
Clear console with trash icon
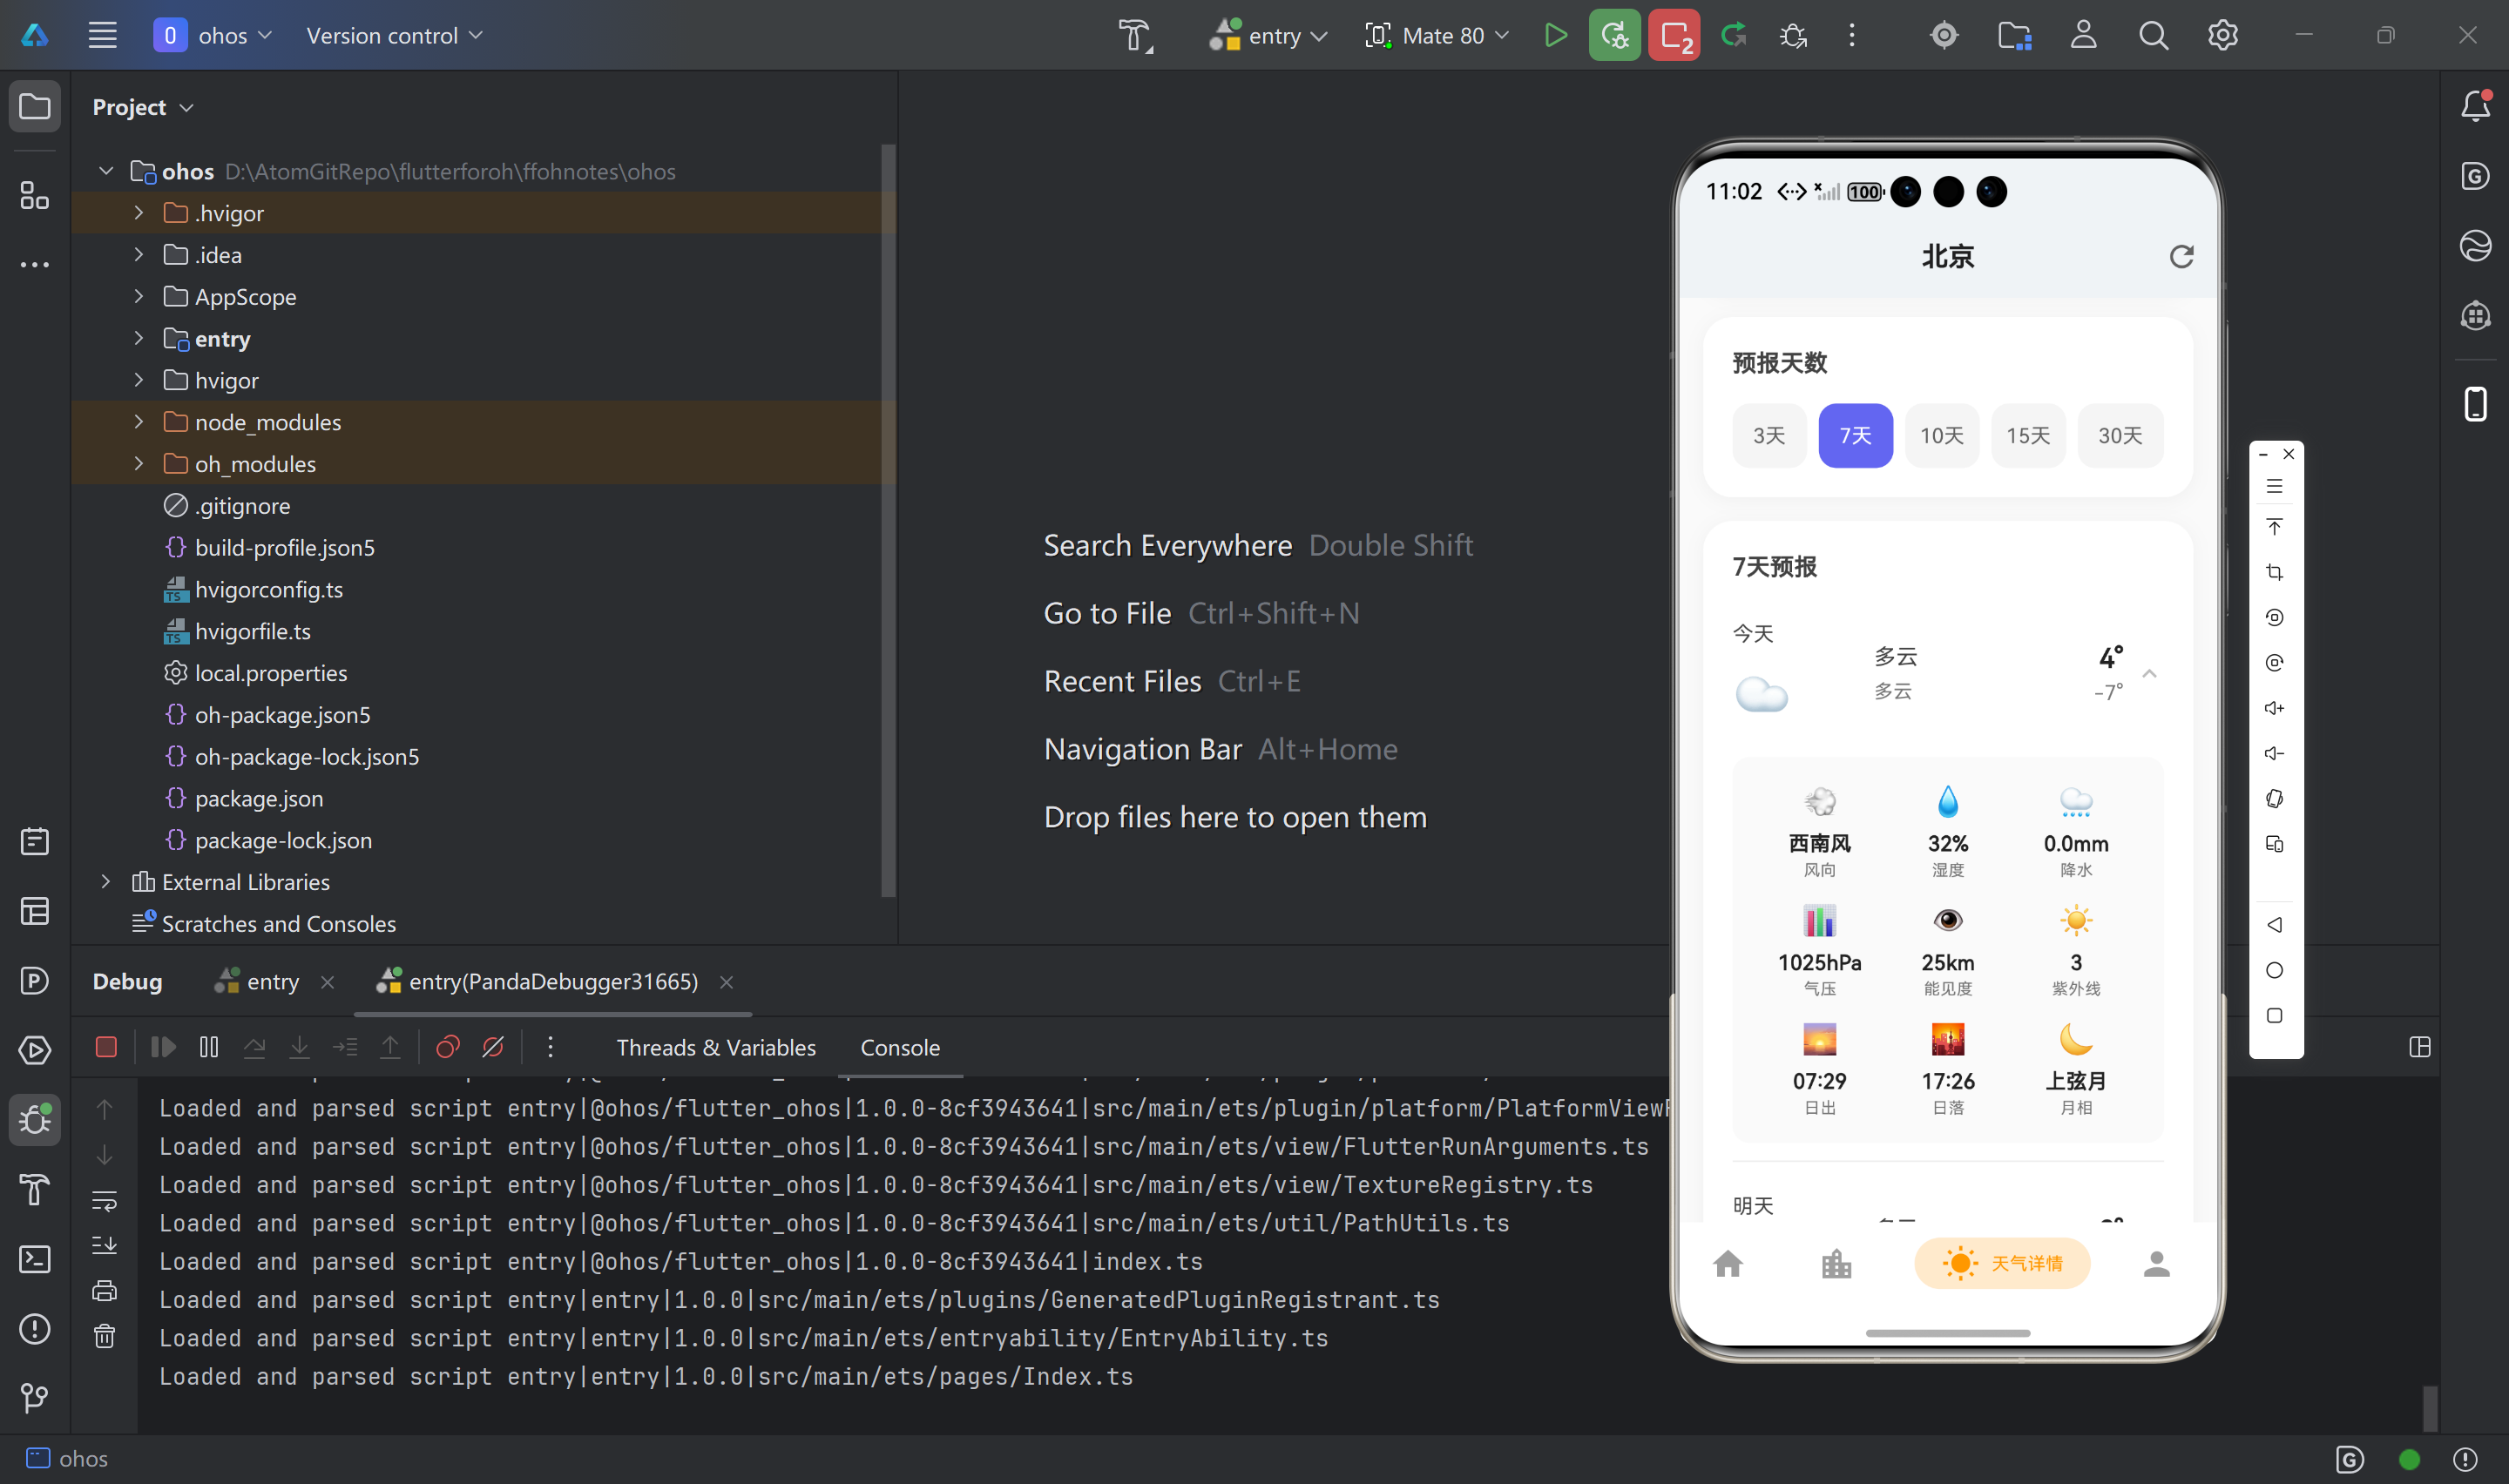click(104, 1336)
